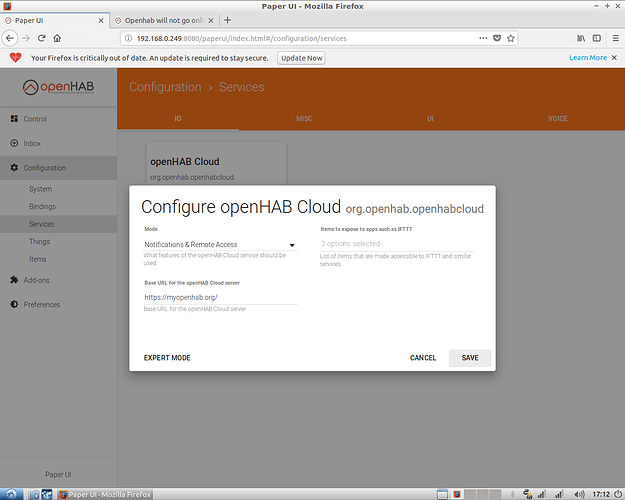Cancel the openHAB Cloud configuration

pos(423,358)
